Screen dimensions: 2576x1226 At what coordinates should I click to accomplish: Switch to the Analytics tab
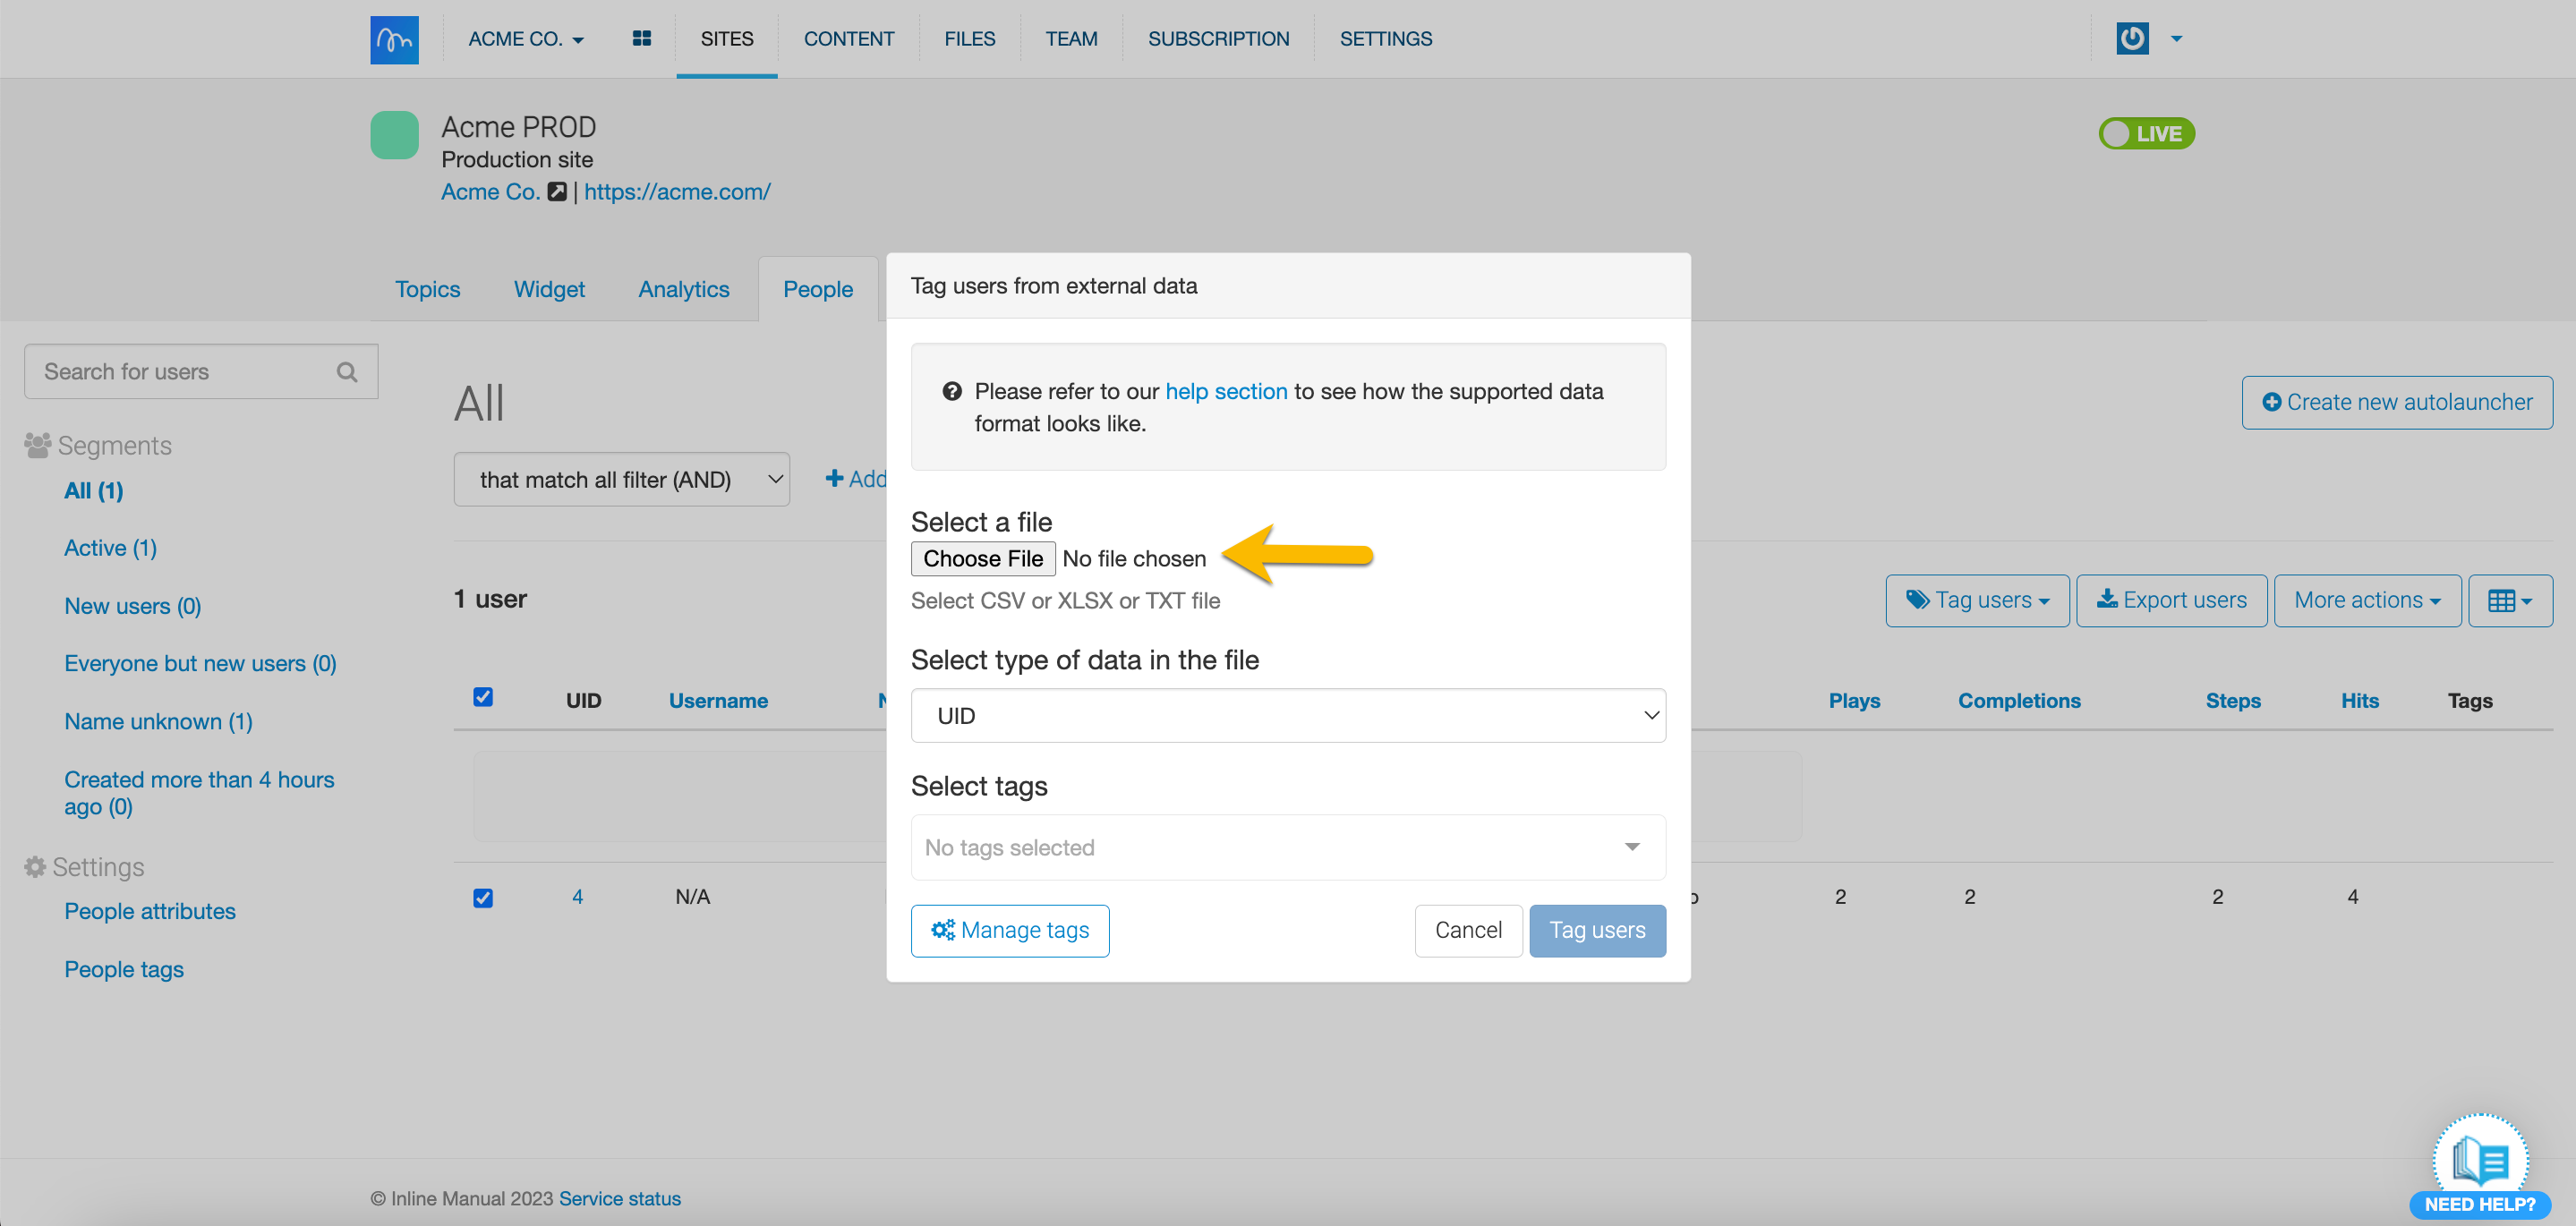684,289
